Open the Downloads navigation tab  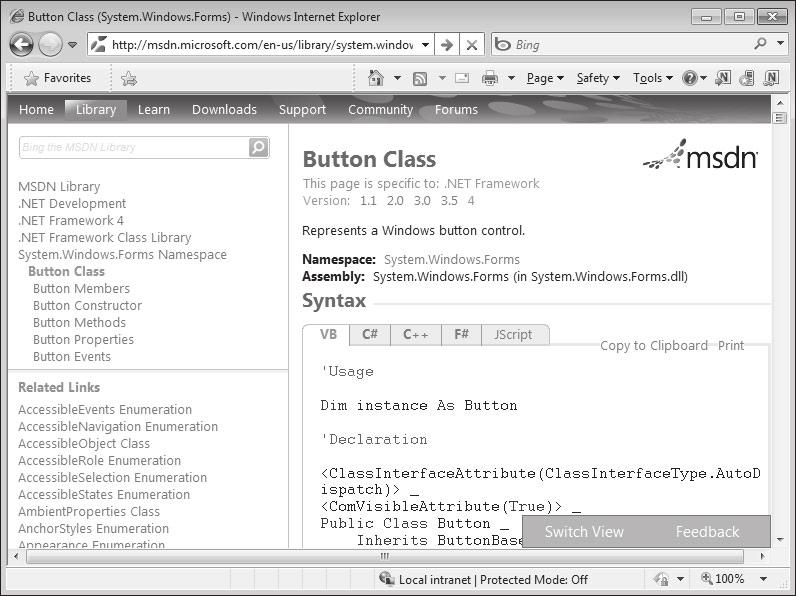[224, 110]
